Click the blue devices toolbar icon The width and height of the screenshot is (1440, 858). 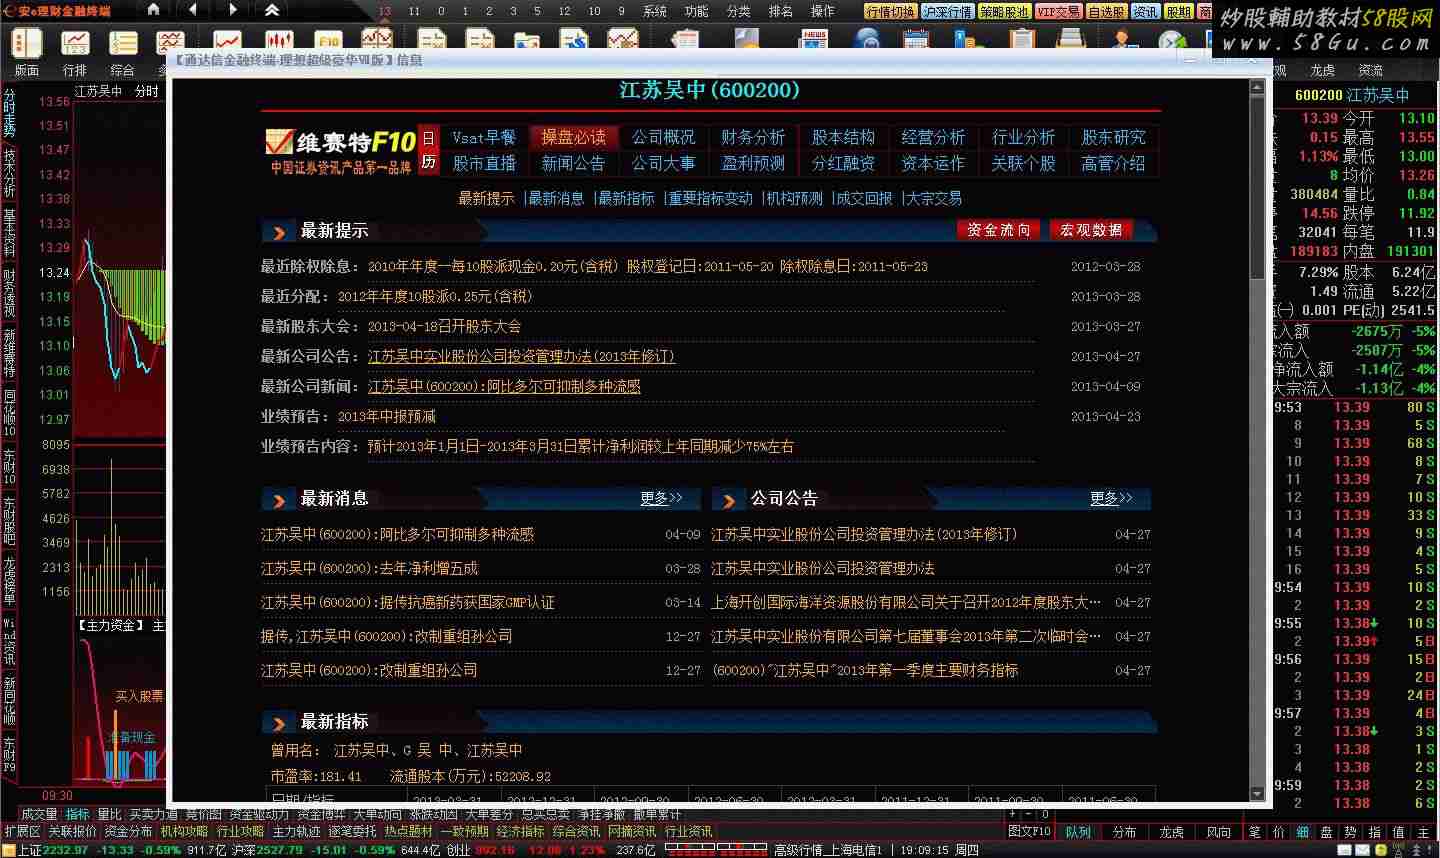(x=967, y=41)
